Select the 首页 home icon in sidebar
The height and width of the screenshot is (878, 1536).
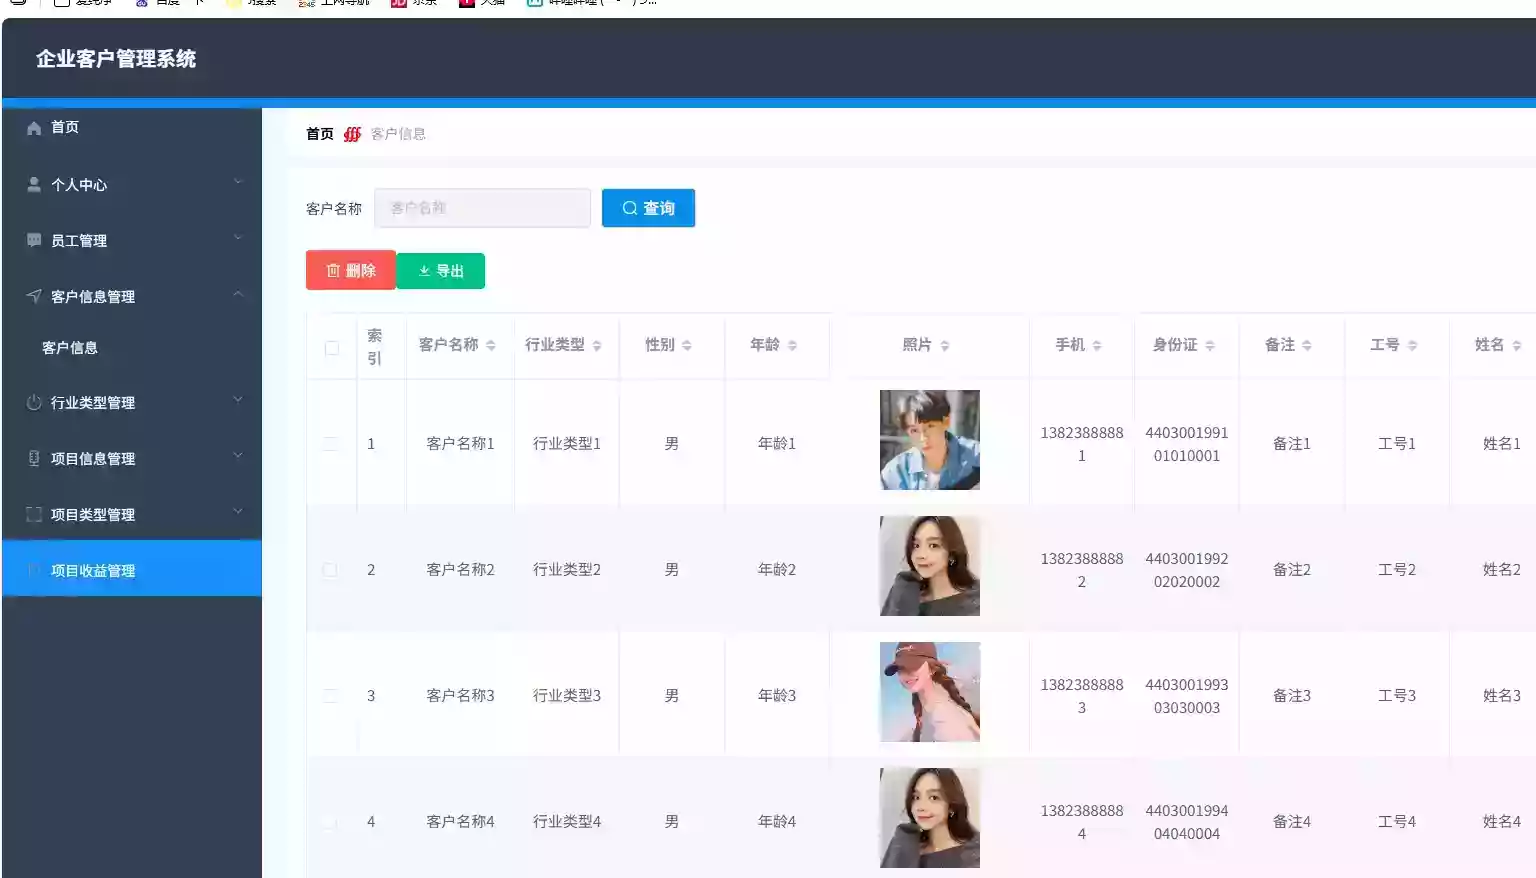[33, 127]
